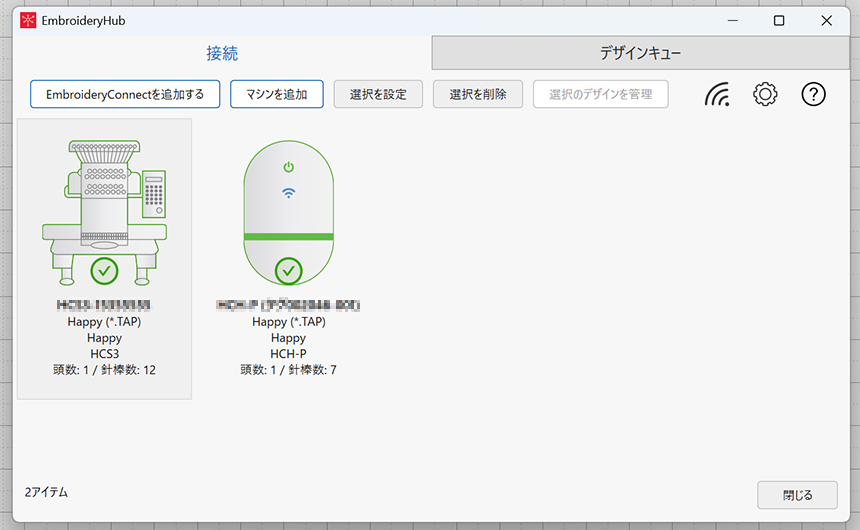The image size is (860, 530).
Task: Open the wireless connection status icon
Action: pos(717,94)
